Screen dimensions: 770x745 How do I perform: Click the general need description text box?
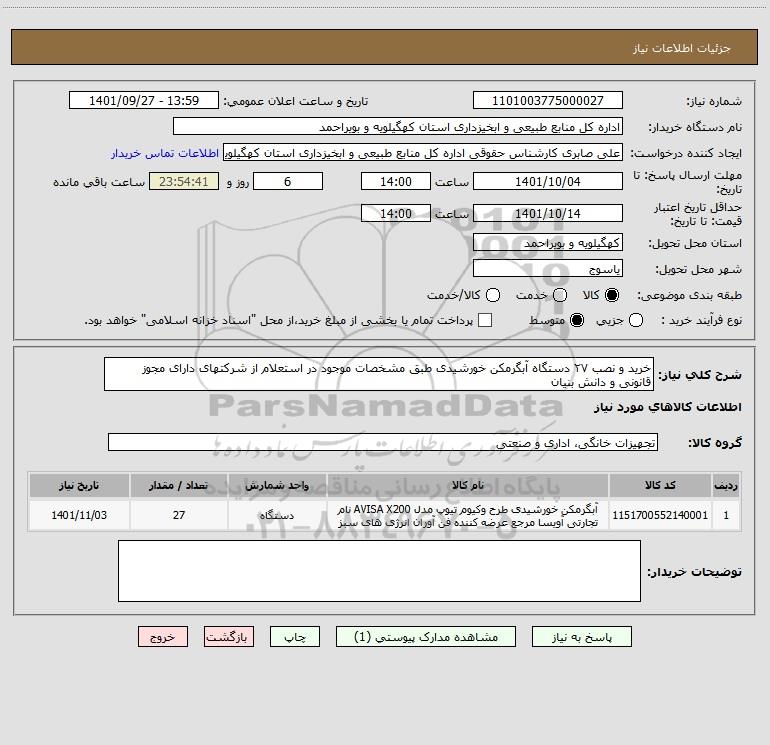point(379,375)
